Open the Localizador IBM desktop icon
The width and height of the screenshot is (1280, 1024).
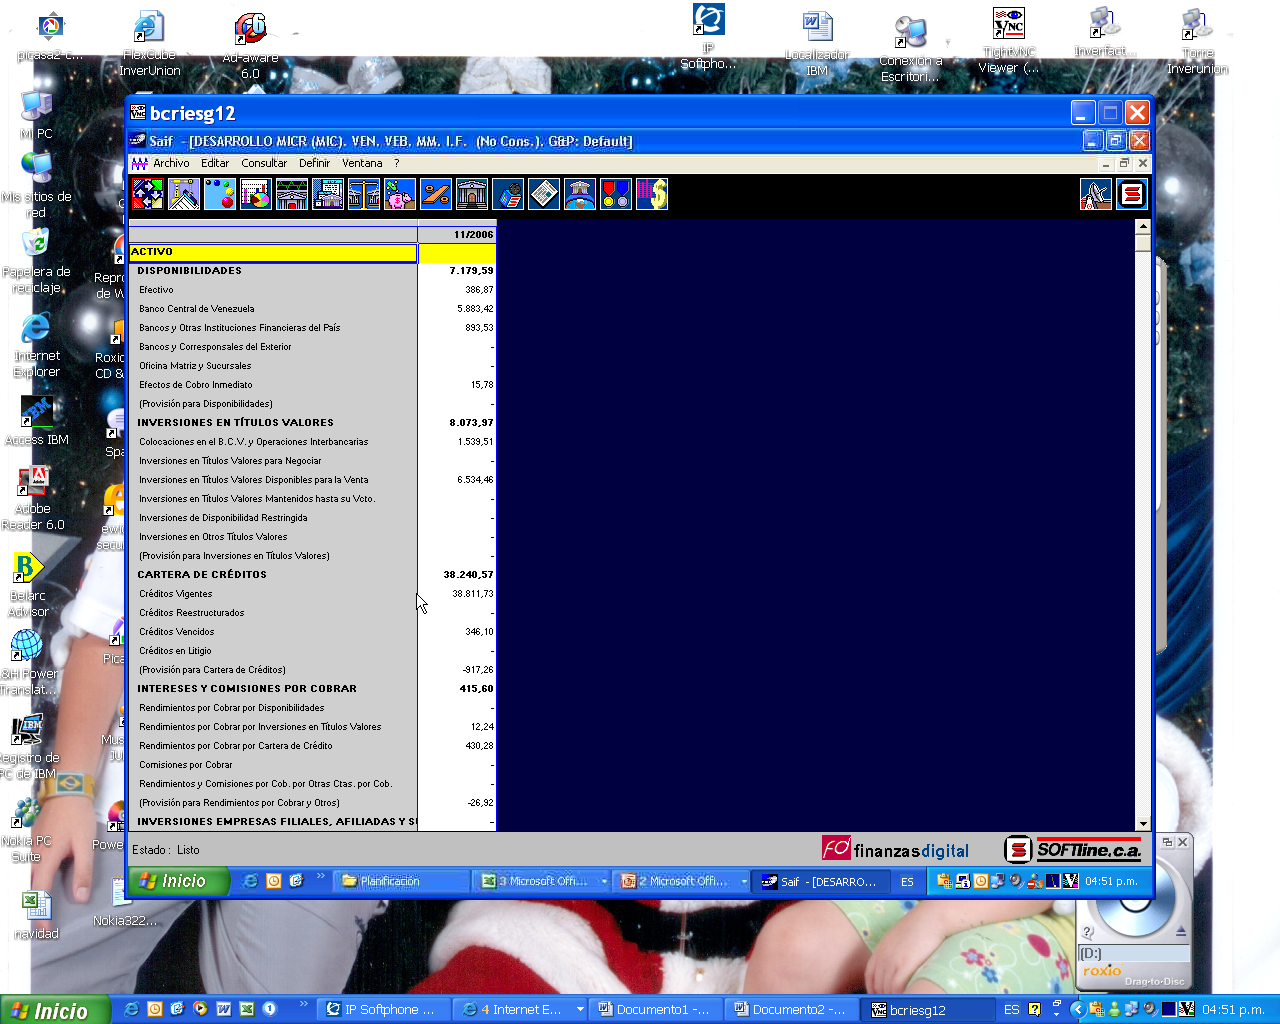(817, 44)
